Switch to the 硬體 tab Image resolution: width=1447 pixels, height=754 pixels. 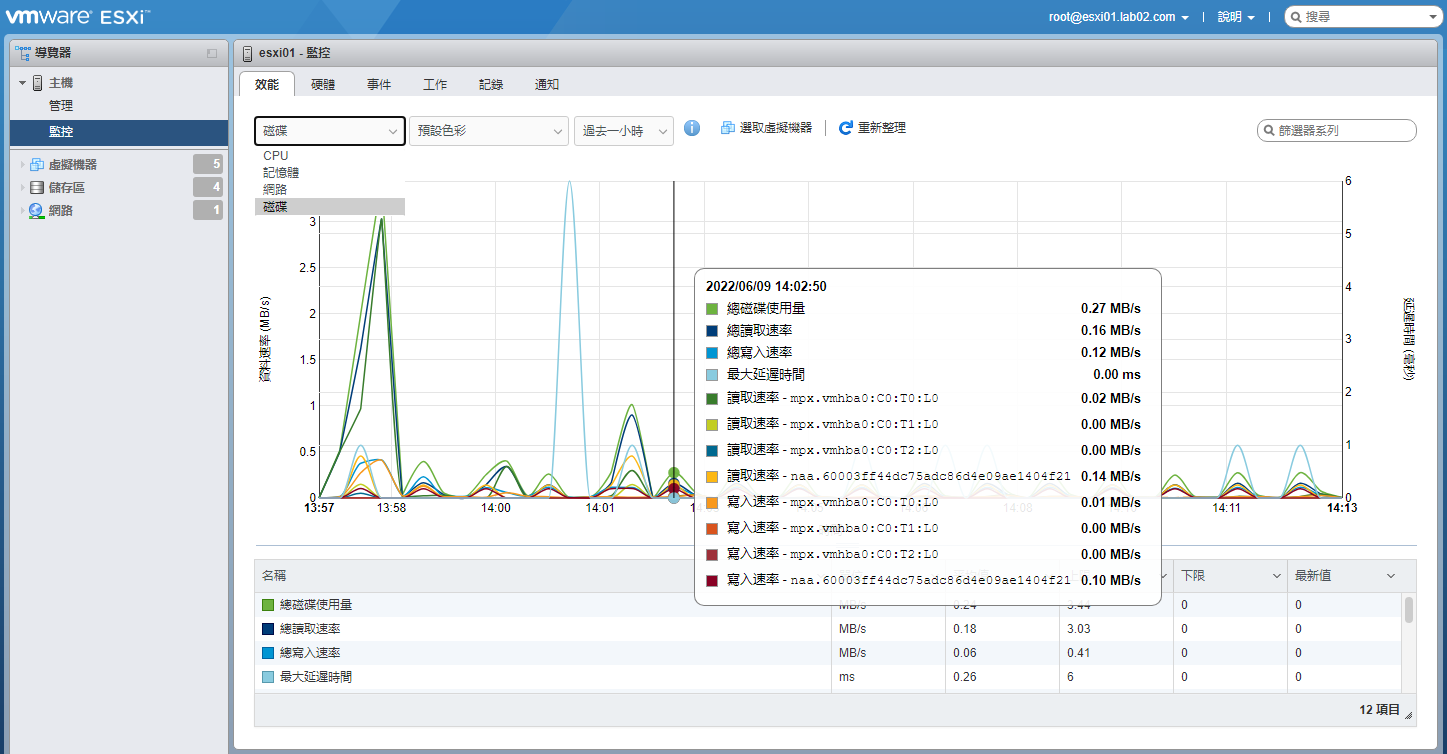(x=323, y=85)
